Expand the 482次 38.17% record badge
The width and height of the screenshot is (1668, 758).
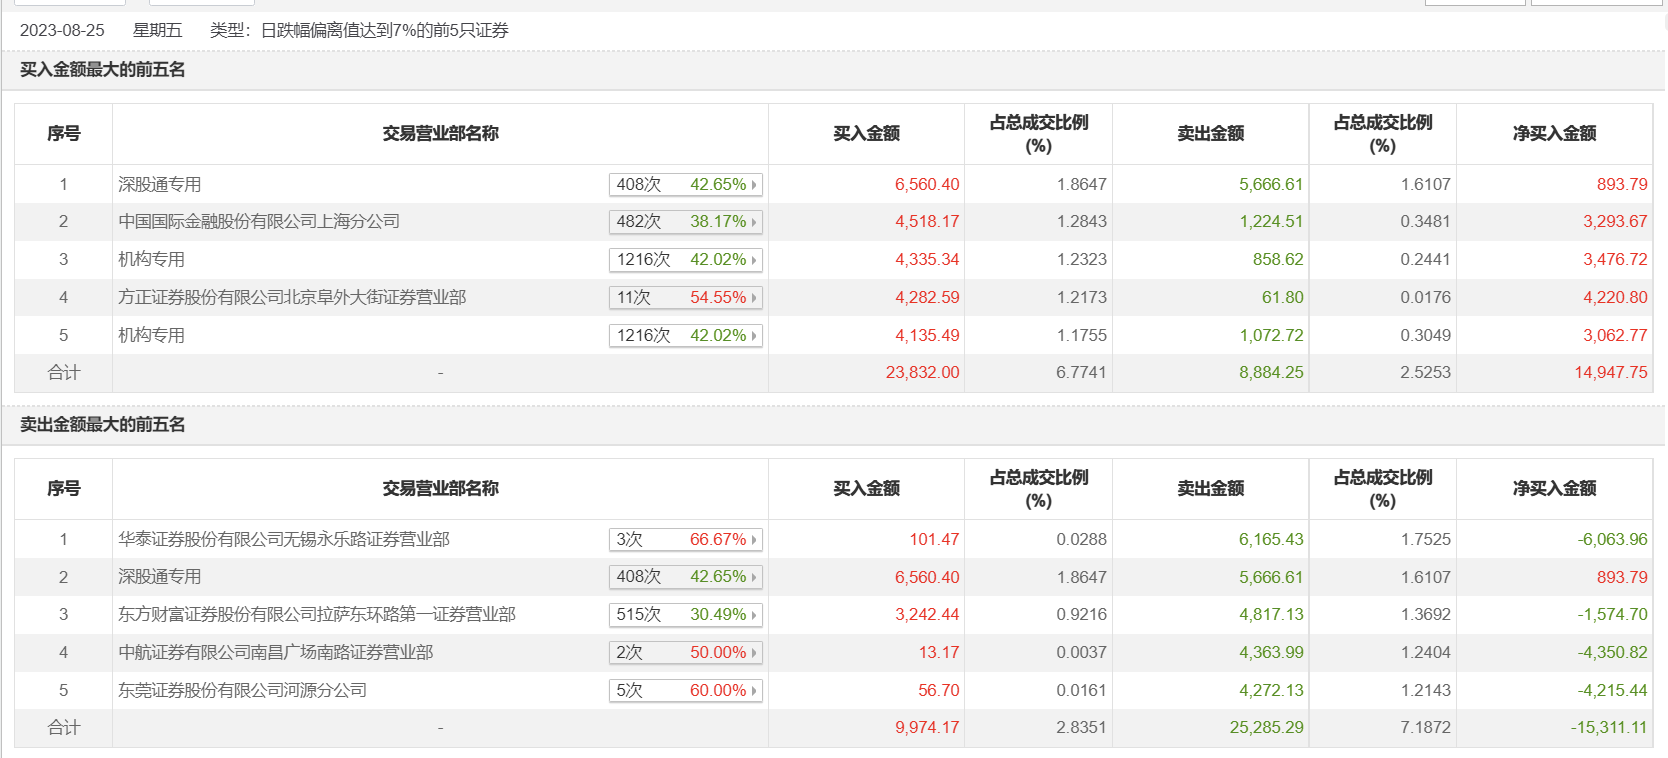686,222
